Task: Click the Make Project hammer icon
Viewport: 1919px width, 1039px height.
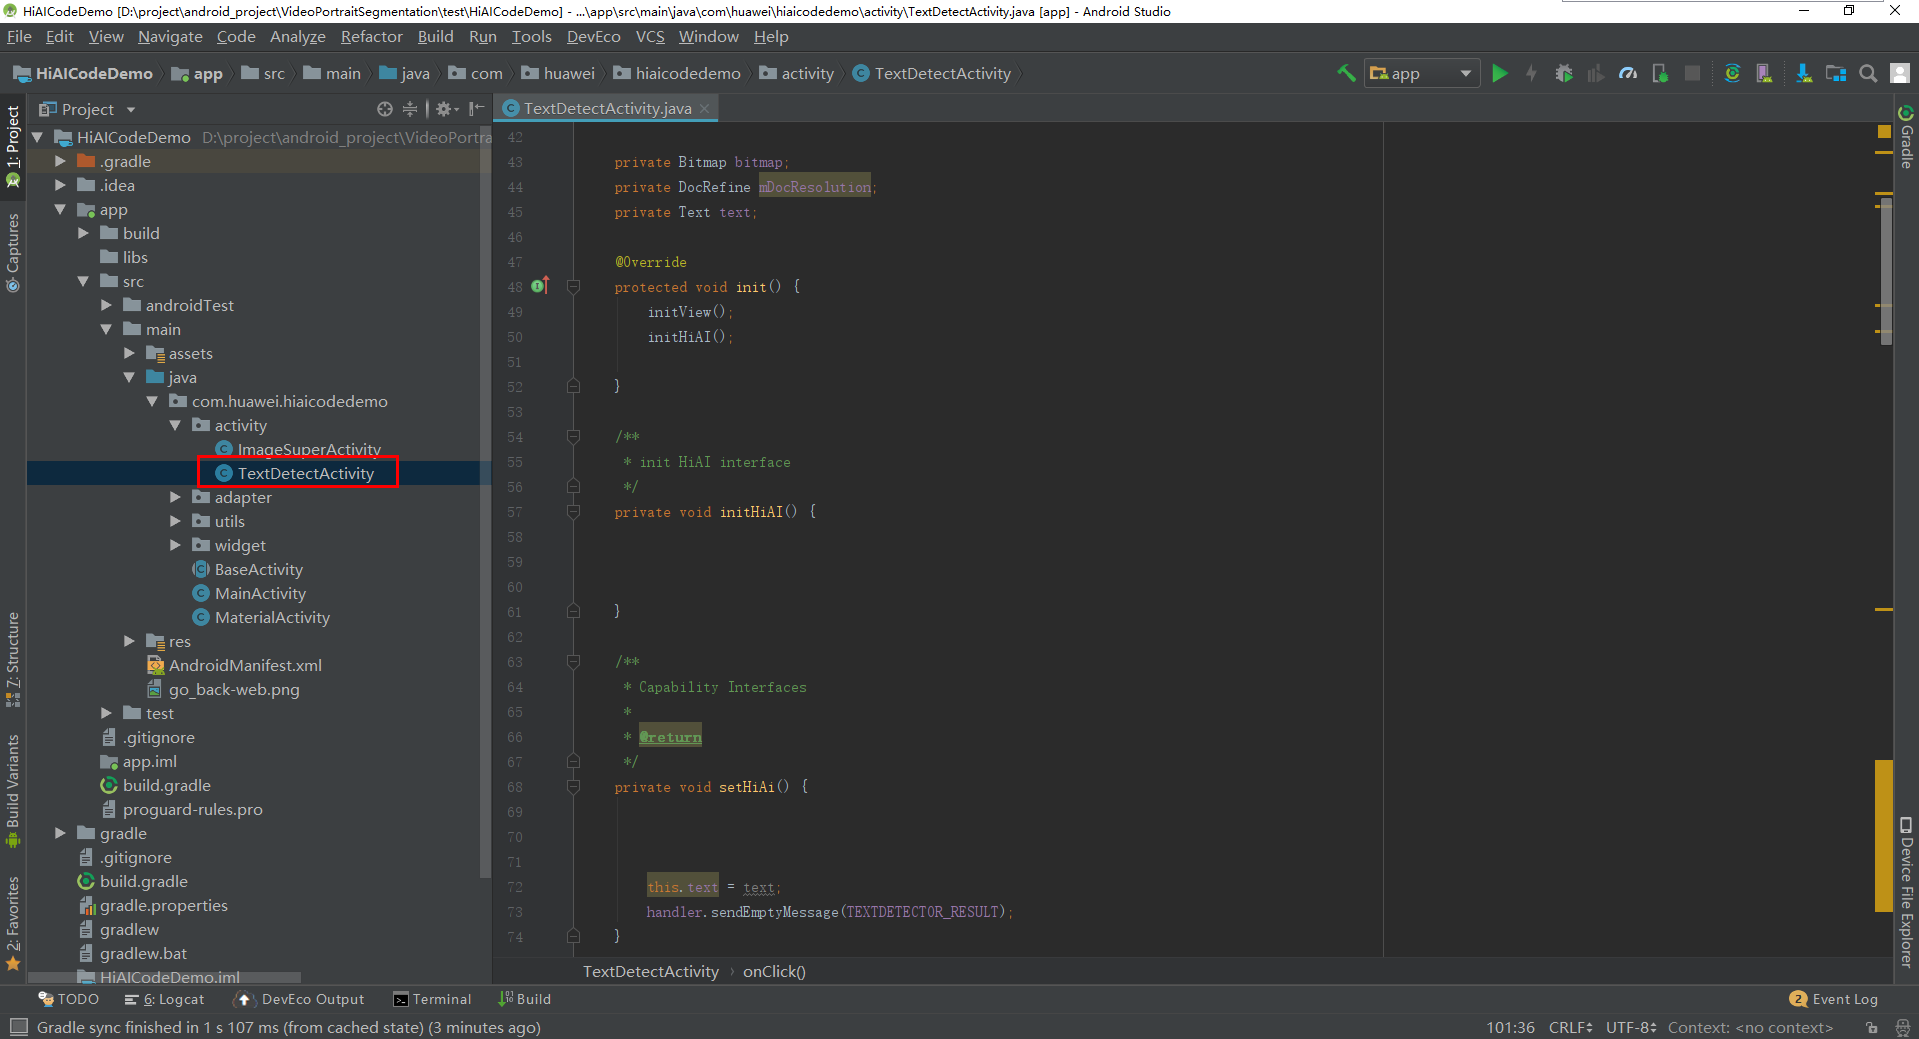Action: [x=1346, y=73]
